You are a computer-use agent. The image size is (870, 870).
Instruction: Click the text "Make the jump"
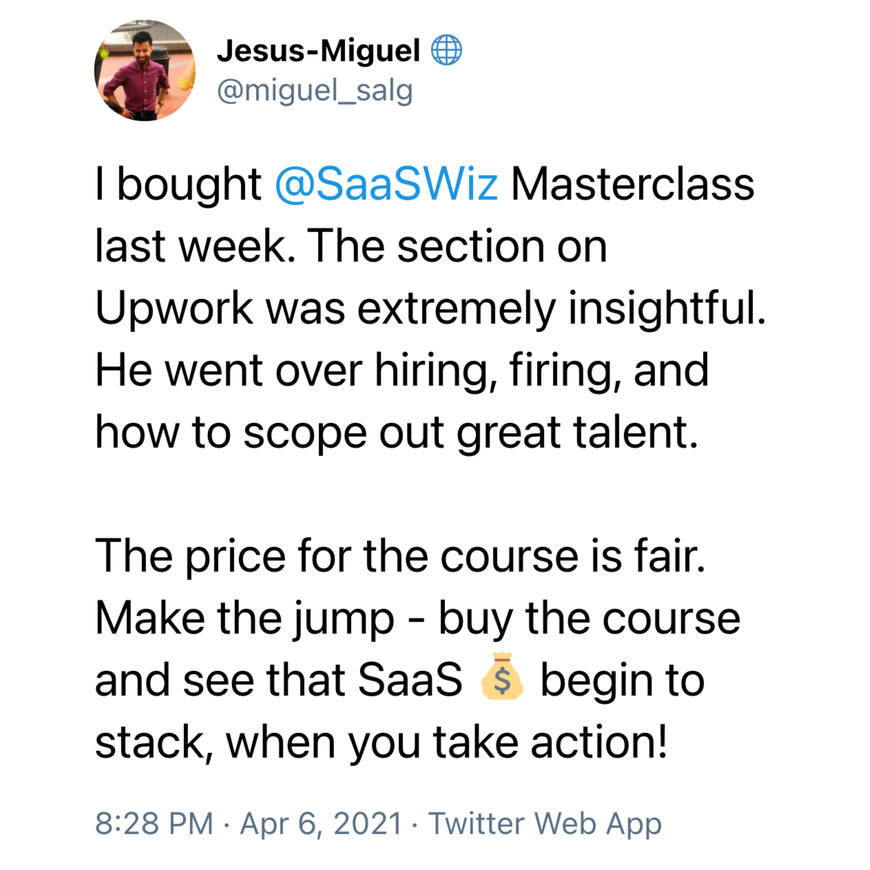point(246,618)
